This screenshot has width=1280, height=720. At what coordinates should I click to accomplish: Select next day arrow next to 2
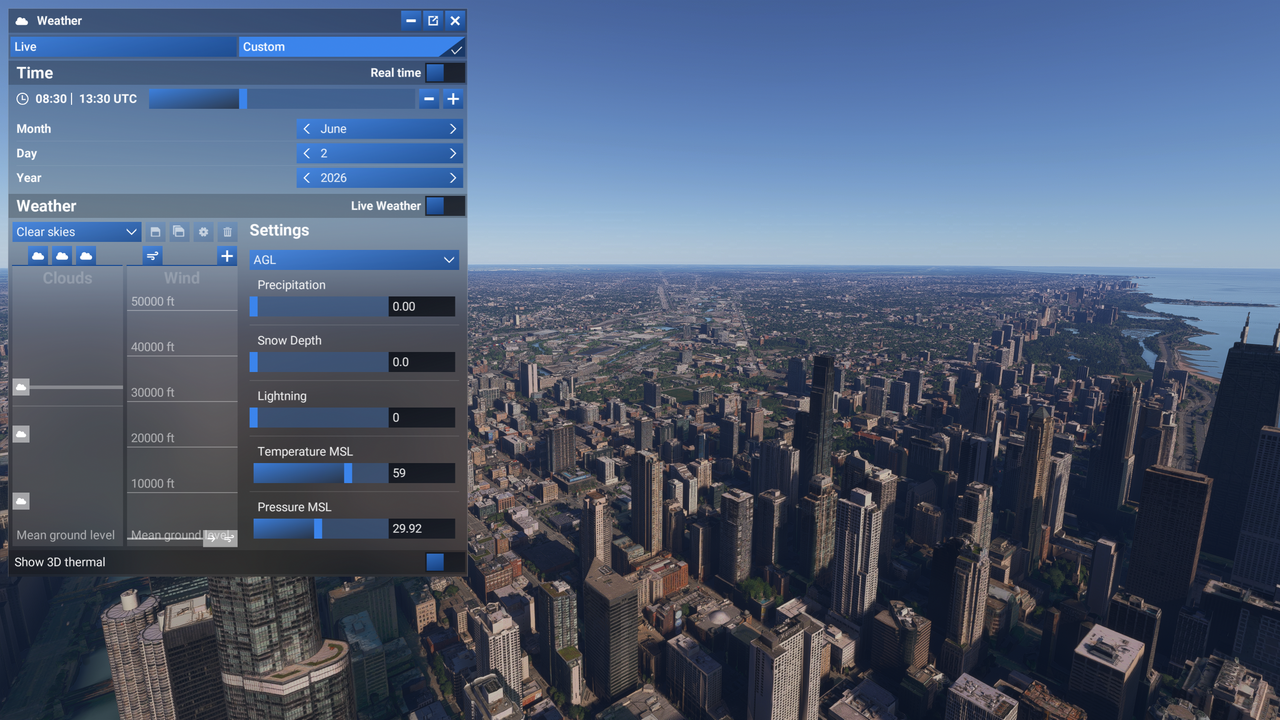[453, 154]
